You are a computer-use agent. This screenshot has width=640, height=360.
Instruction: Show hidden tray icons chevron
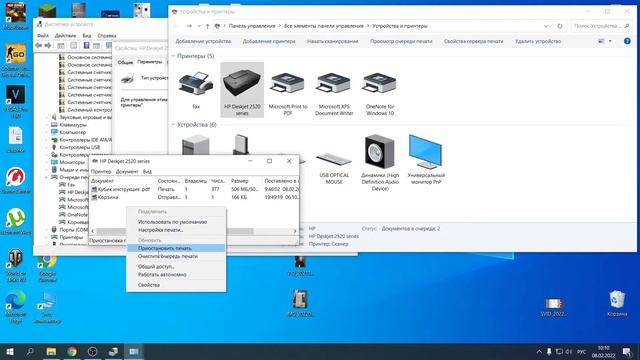click(x=539, y=351)
